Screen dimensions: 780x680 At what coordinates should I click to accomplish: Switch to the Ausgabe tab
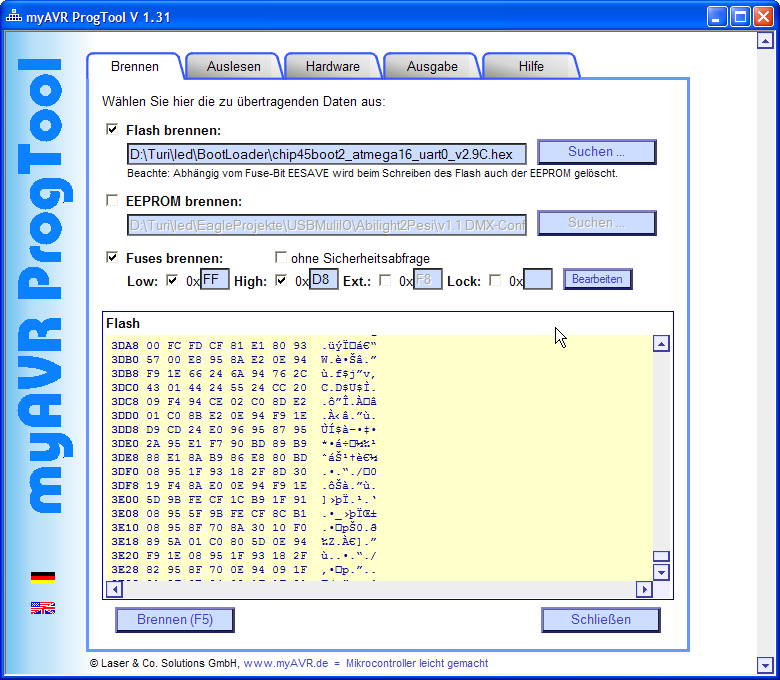[x=432, y=66]
